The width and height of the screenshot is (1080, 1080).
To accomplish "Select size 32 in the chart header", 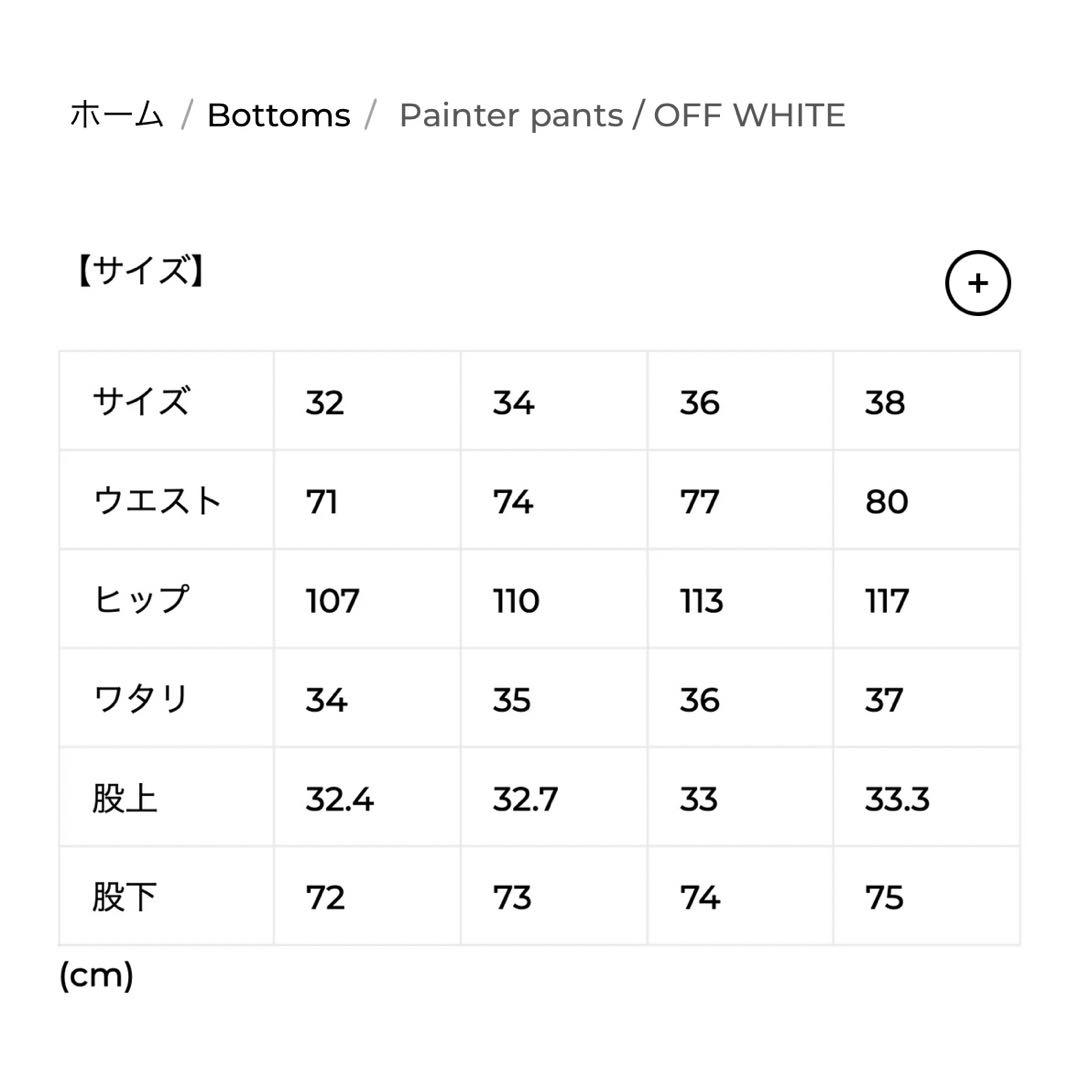I will point(324,402).
